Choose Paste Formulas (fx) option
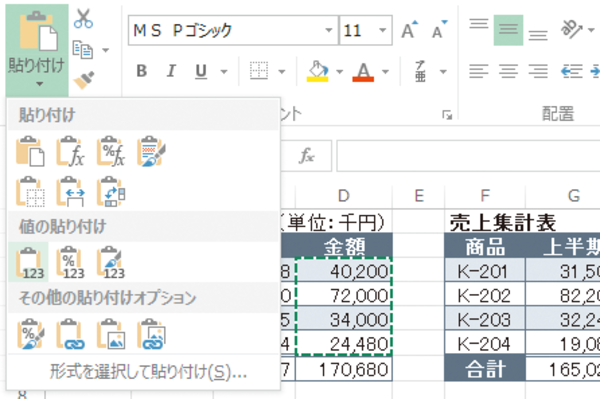The width and height of the screenshot is (600, 399). coord(70,151)
